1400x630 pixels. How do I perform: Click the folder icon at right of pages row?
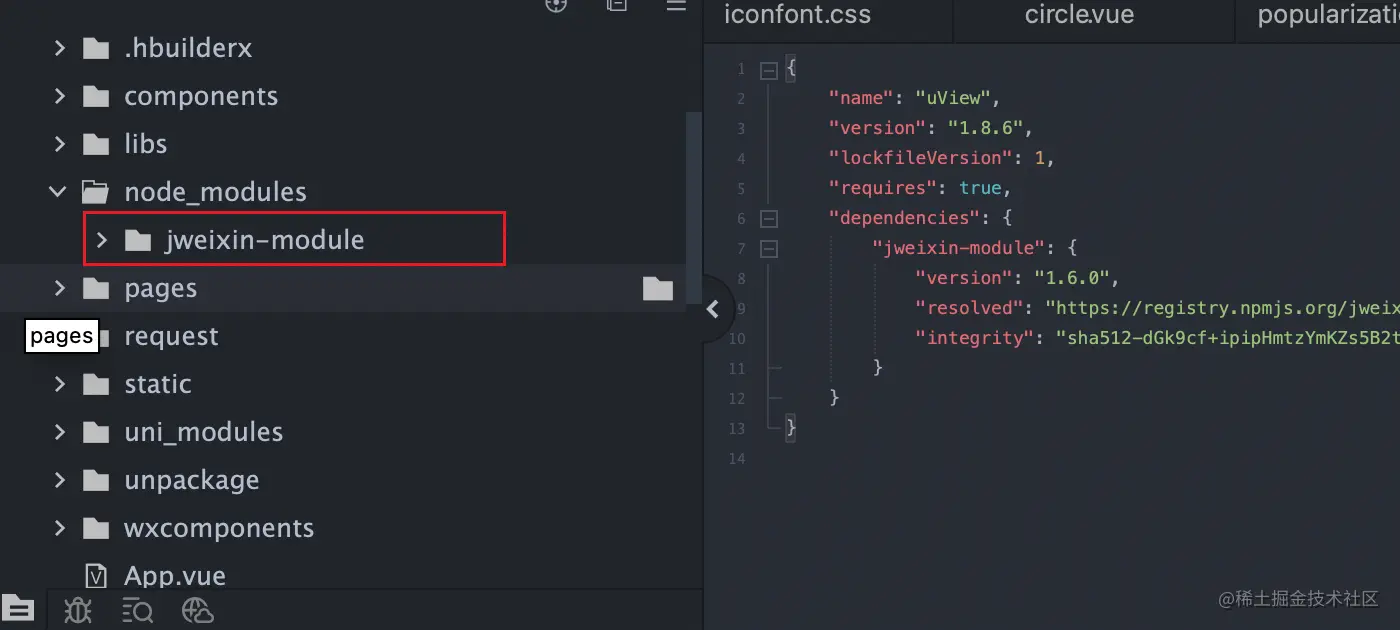point(657,289)
